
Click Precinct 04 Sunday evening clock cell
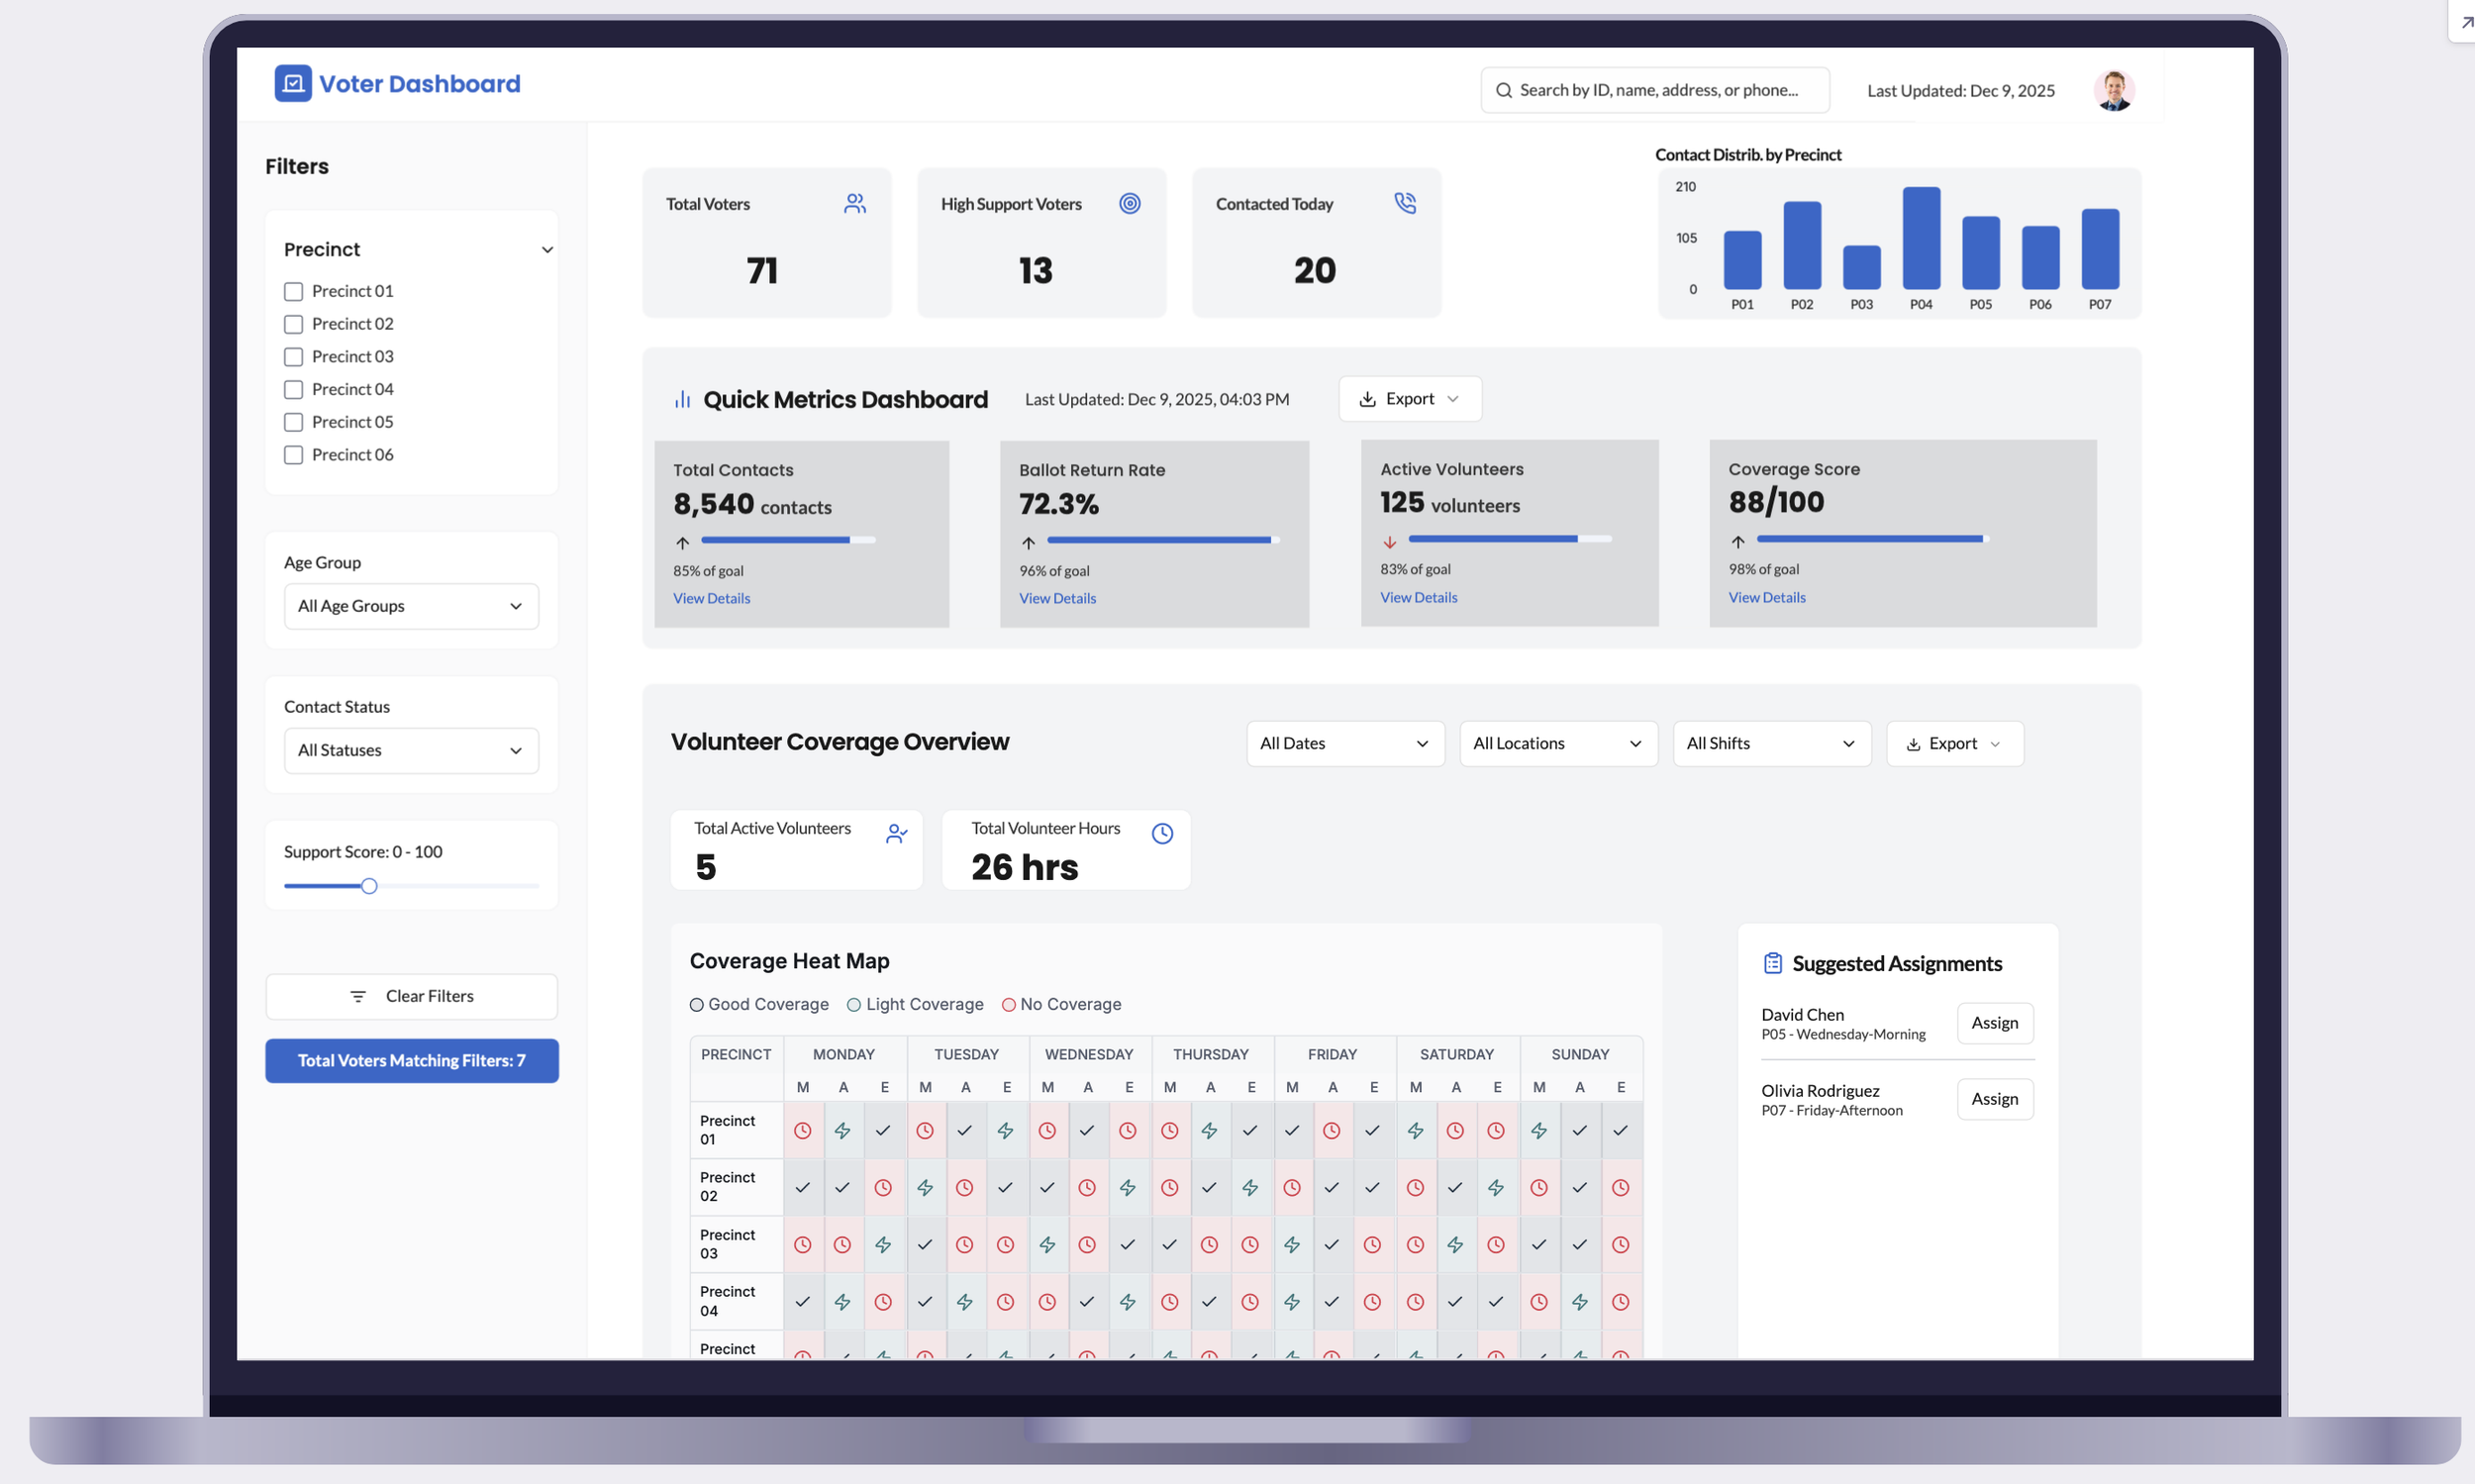pos(1621,1302)
